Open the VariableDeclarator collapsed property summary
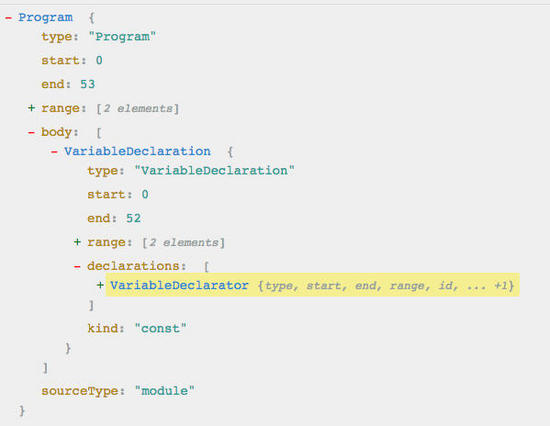Viewport: 550px width, 426px height. click(386, 286)
